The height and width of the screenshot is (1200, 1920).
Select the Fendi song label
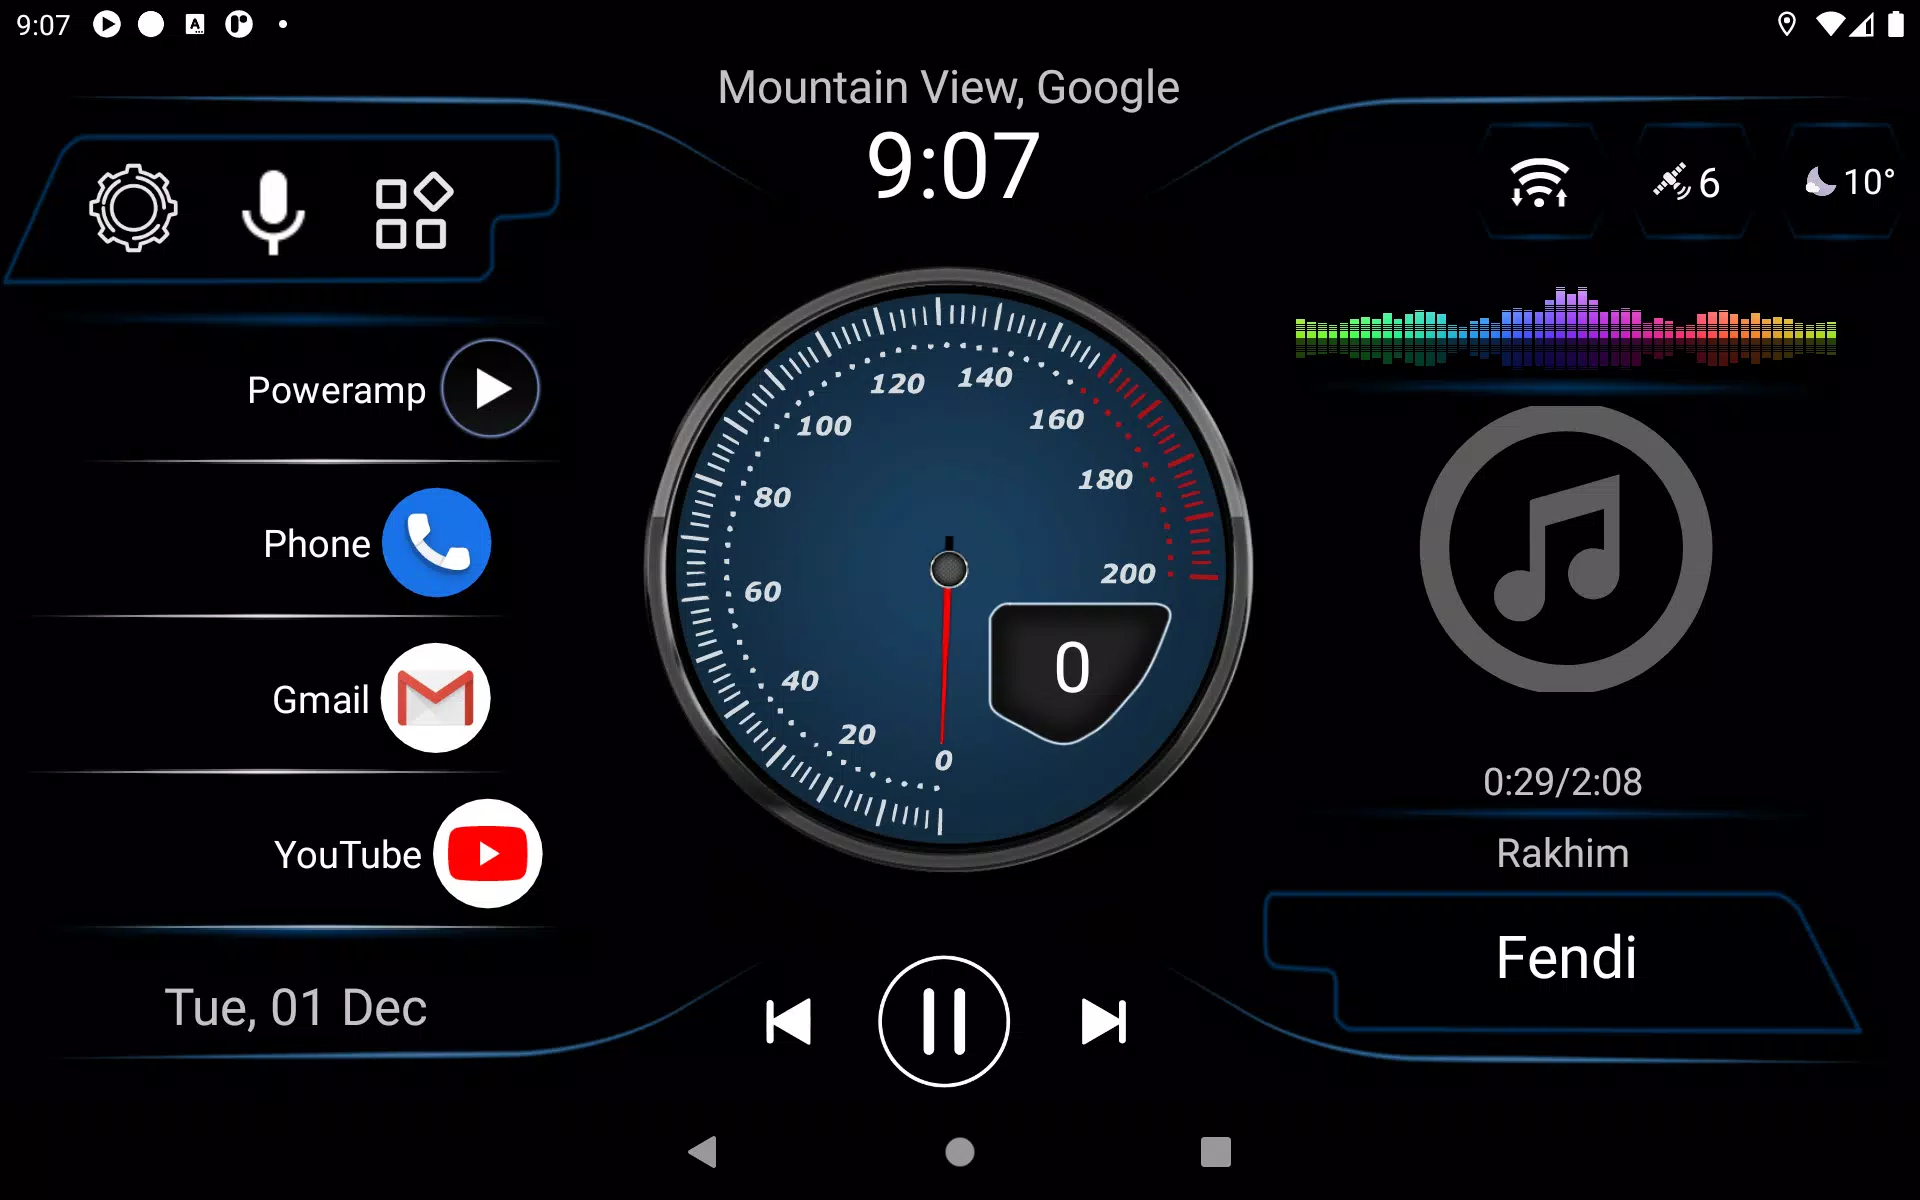click(1565, 955)
